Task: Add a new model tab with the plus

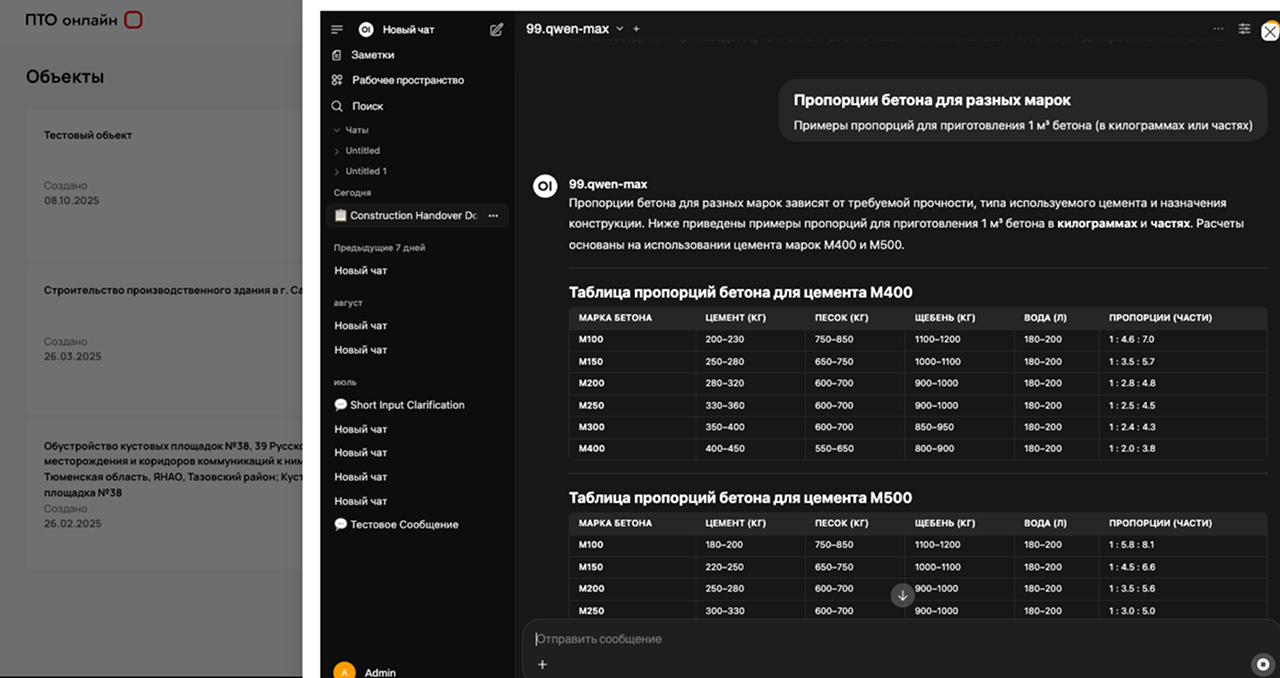Action: [x=636, y=29]
